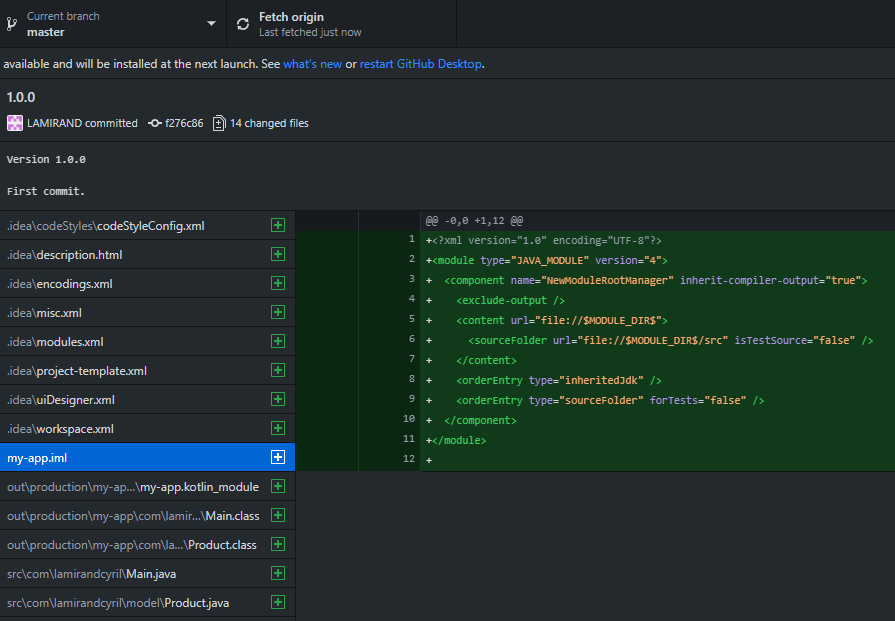895x621 pixels.
Task: Select .idea\description.html file
Action: 147,255
